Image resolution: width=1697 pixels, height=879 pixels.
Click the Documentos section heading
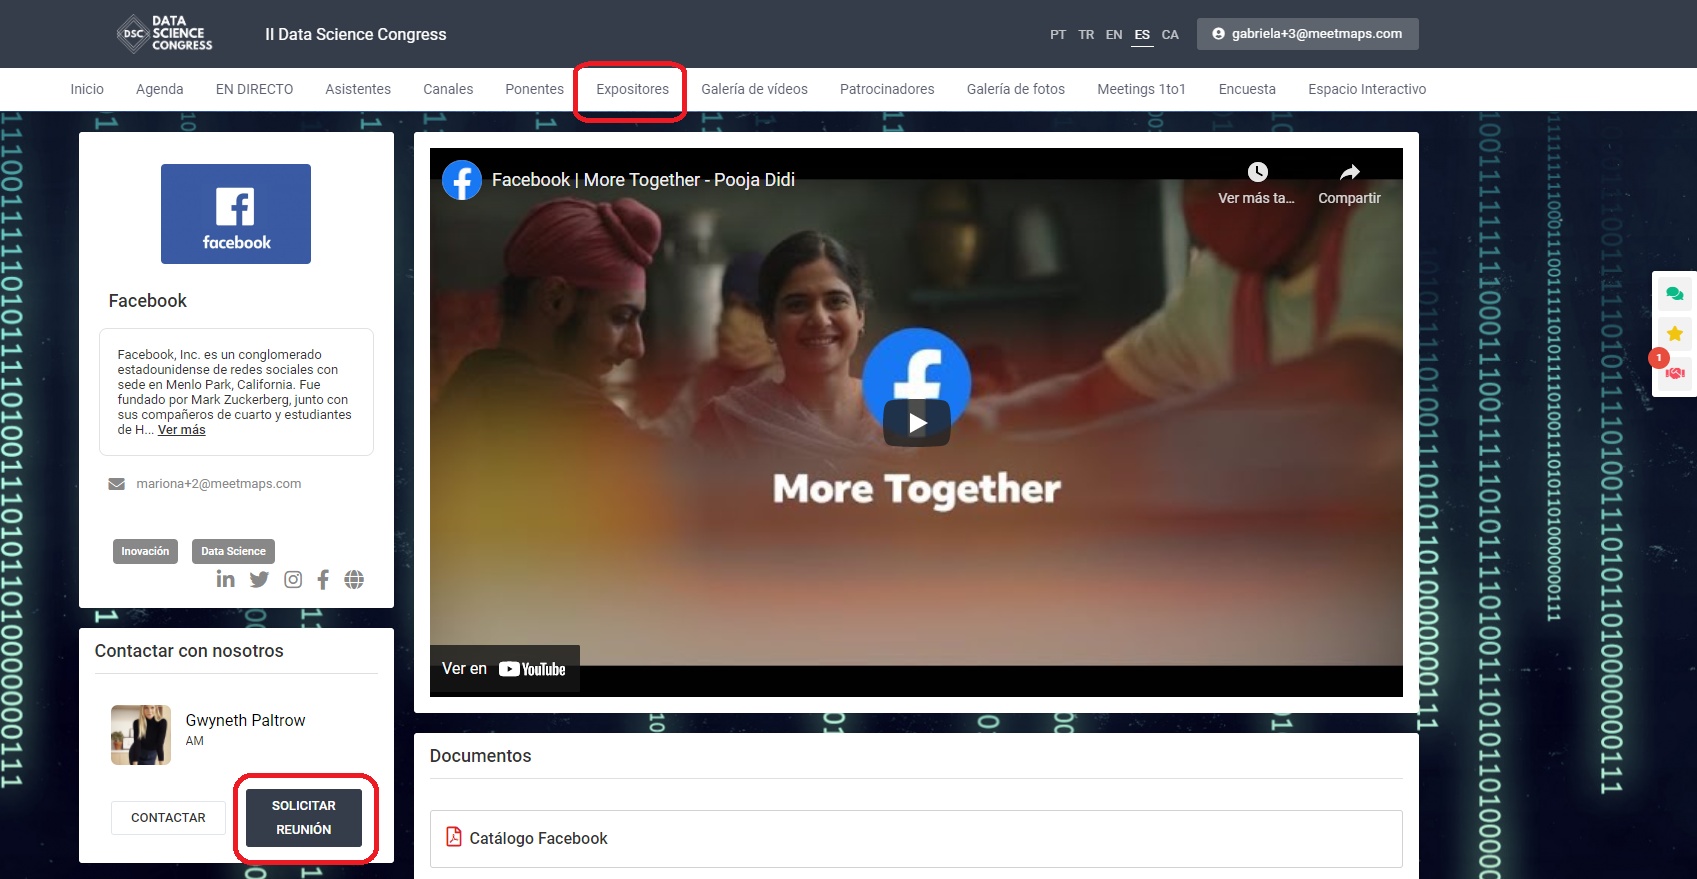480,756
